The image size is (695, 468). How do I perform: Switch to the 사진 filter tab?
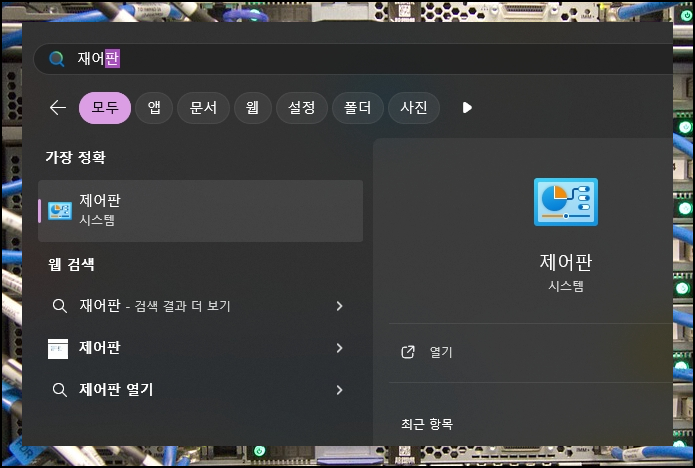click(x=414, y=108)
